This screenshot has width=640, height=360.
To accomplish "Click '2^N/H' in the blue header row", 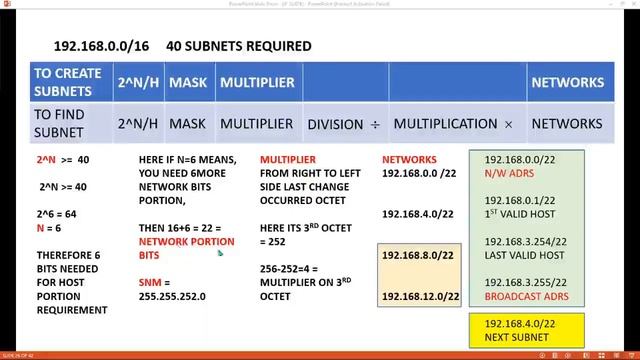I will [138, 82].
